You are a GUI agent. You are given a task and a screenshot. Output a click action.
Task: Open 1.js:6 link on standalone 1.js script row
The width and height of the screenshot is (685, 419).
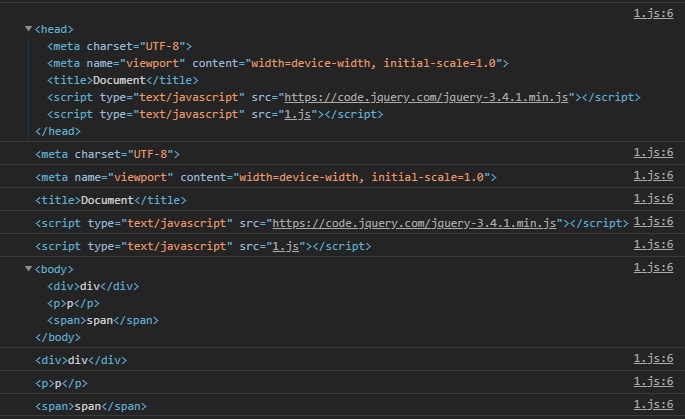(653, 244)
